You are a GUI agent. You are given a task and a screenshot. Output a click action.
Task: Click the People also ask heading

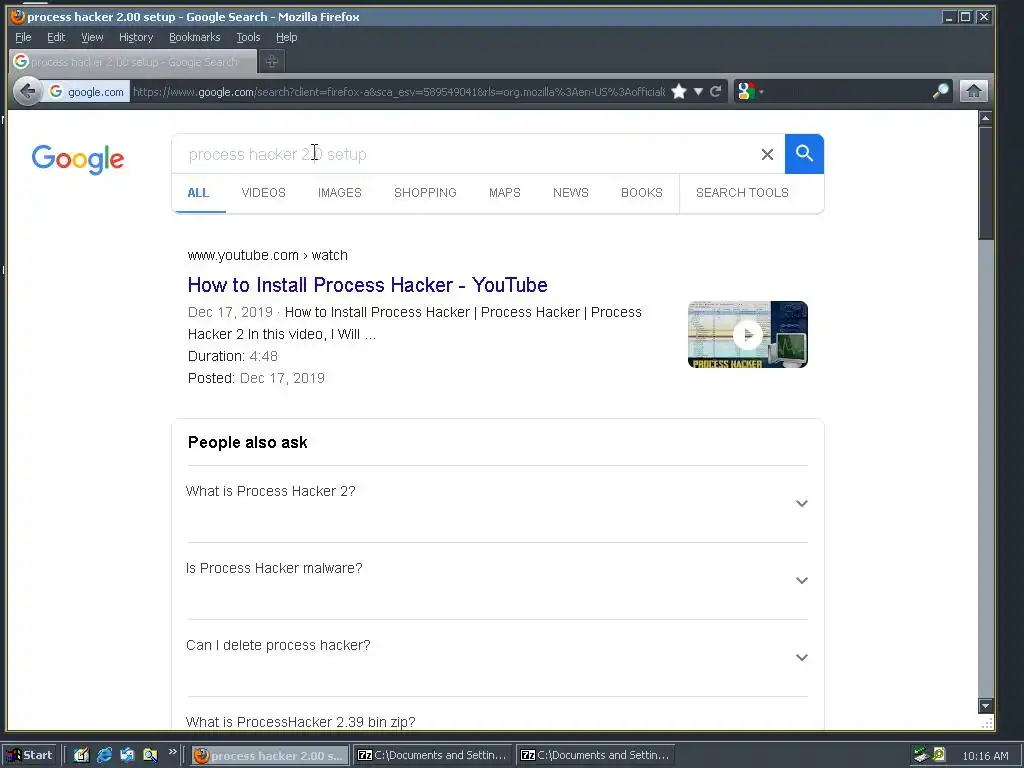[248, 442]
